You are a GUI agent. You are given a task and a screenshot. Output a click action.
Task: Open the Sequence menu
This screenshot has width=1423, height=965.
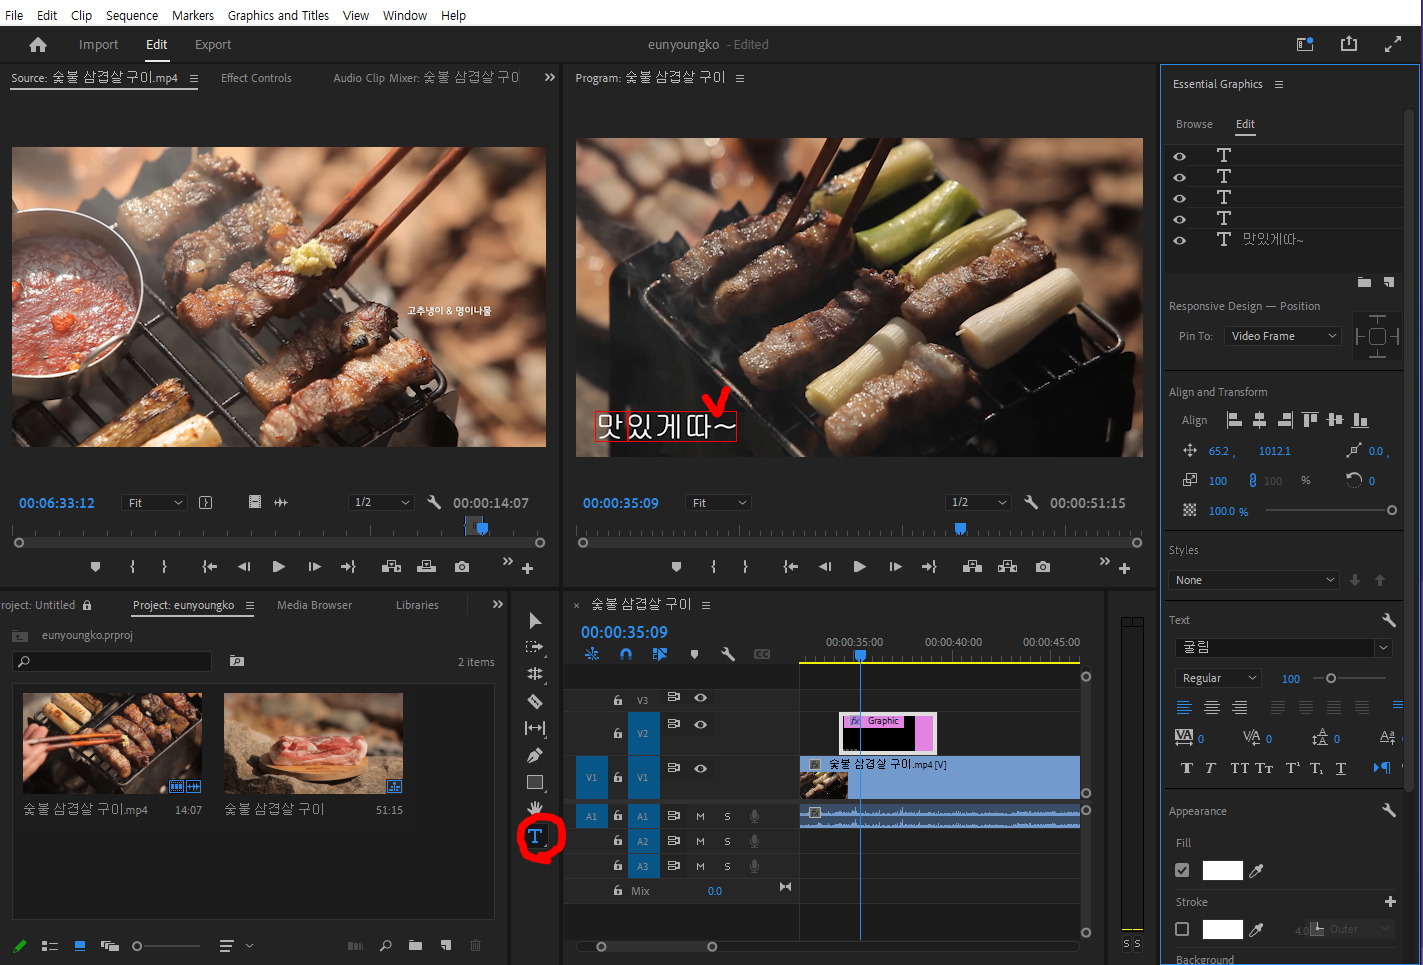coord(132,15)
